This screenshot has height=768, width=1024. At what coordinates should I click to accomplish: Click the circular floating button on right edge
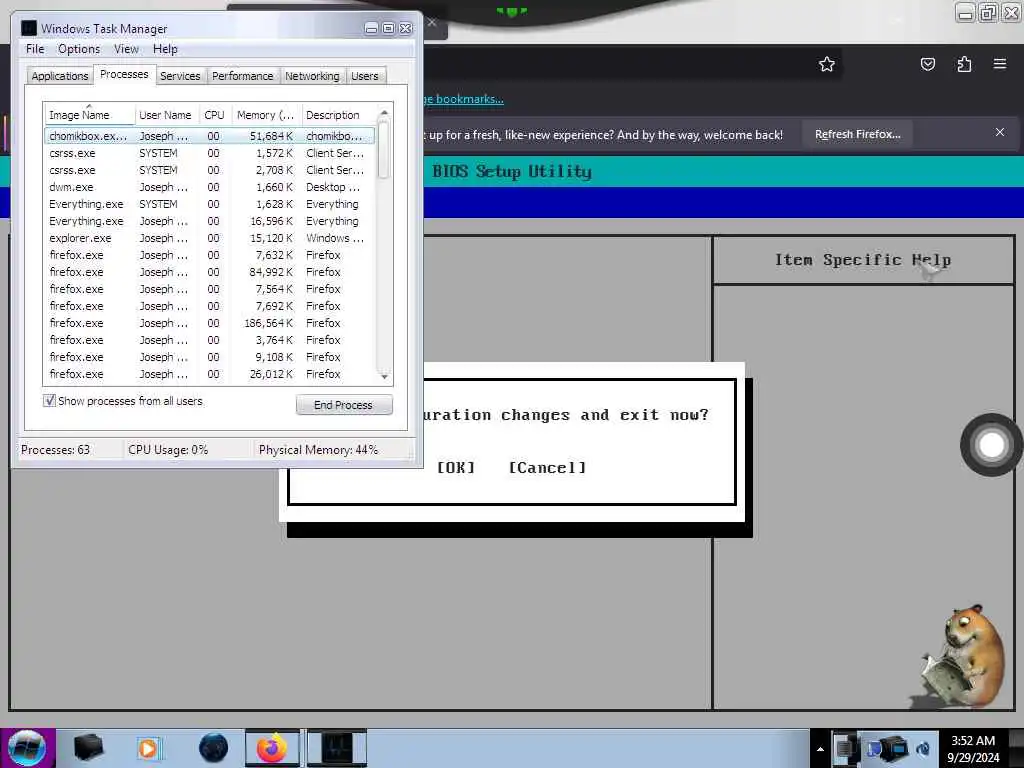(x=991, y=445)
